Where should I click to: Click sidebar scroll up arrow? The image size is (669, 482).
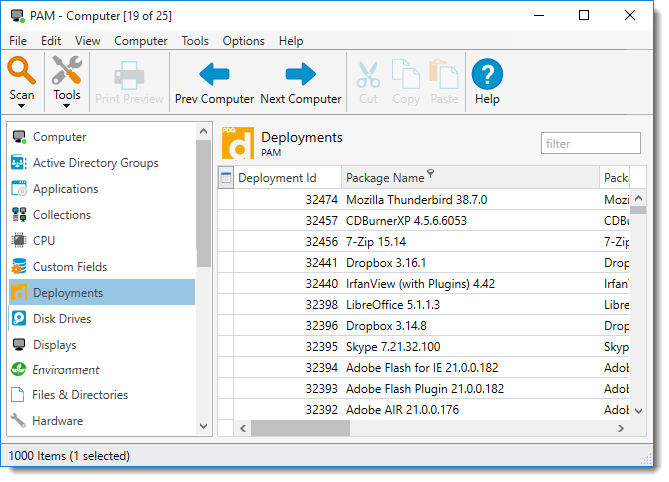point(204,131)
